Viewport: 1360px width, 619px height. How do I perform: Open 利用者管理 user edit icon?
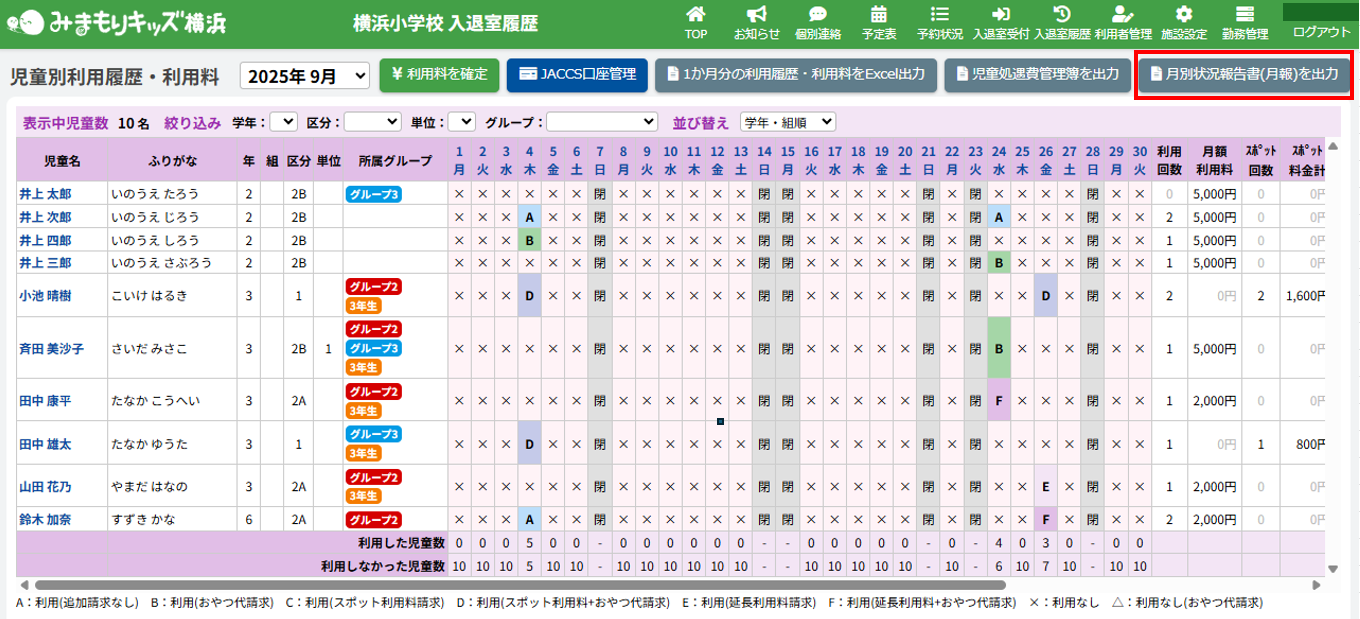1123,15
